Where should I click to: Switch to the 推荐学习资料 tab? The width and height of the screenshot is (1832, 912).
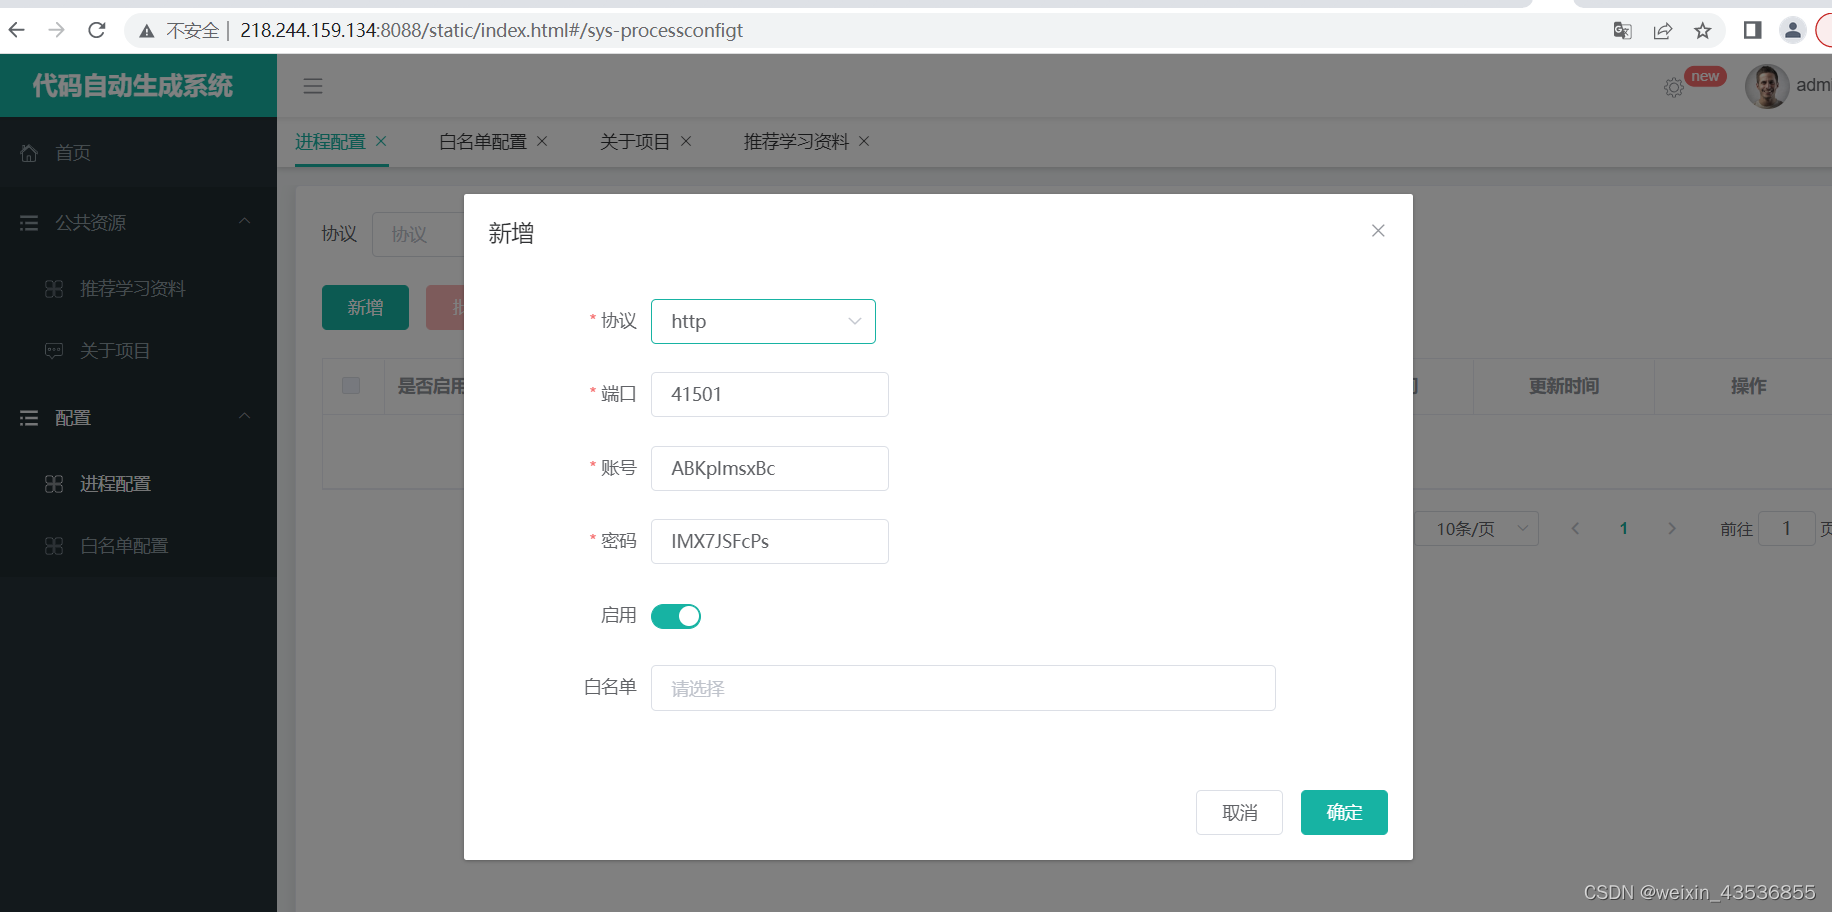click(x=796, y=142)
